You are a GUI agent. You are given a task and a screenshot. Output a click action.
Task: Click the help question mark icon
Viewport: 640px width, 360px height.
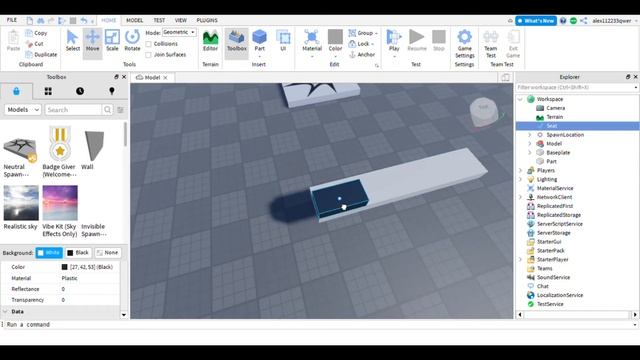(563, 20)
